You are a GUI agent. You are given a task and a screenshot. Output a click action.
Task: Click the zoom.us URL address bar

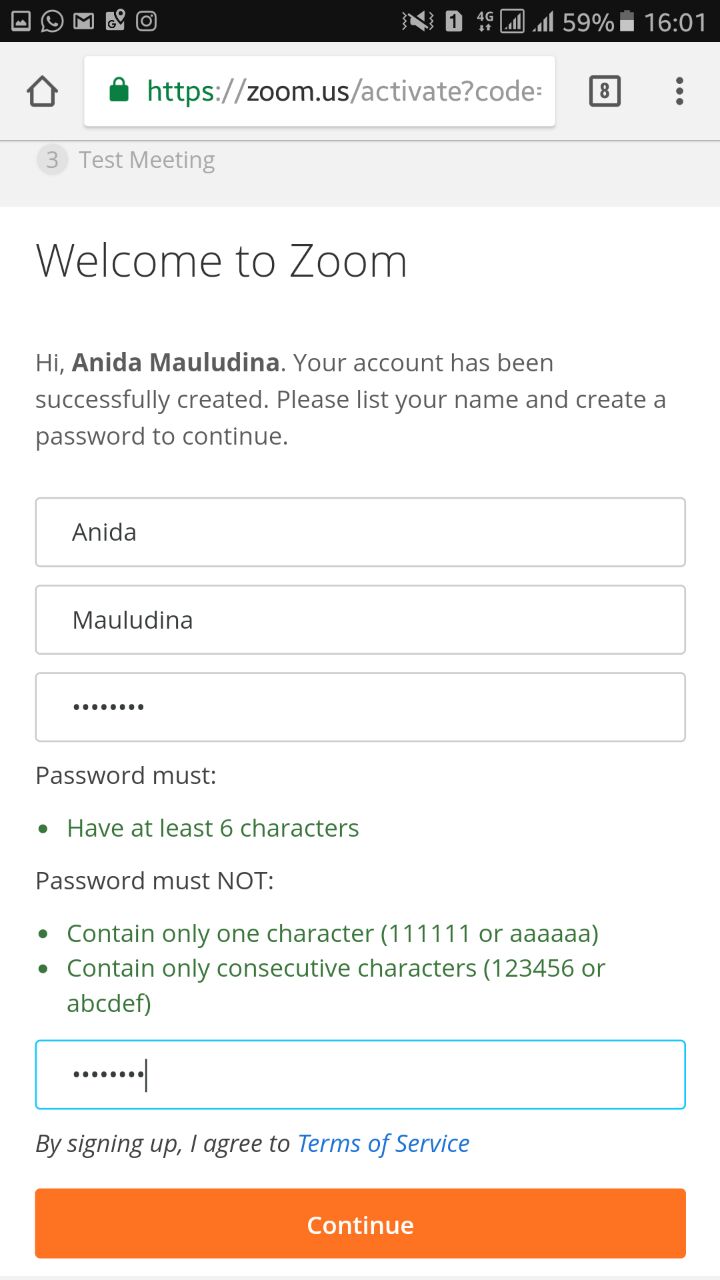[x=340, y=92]
